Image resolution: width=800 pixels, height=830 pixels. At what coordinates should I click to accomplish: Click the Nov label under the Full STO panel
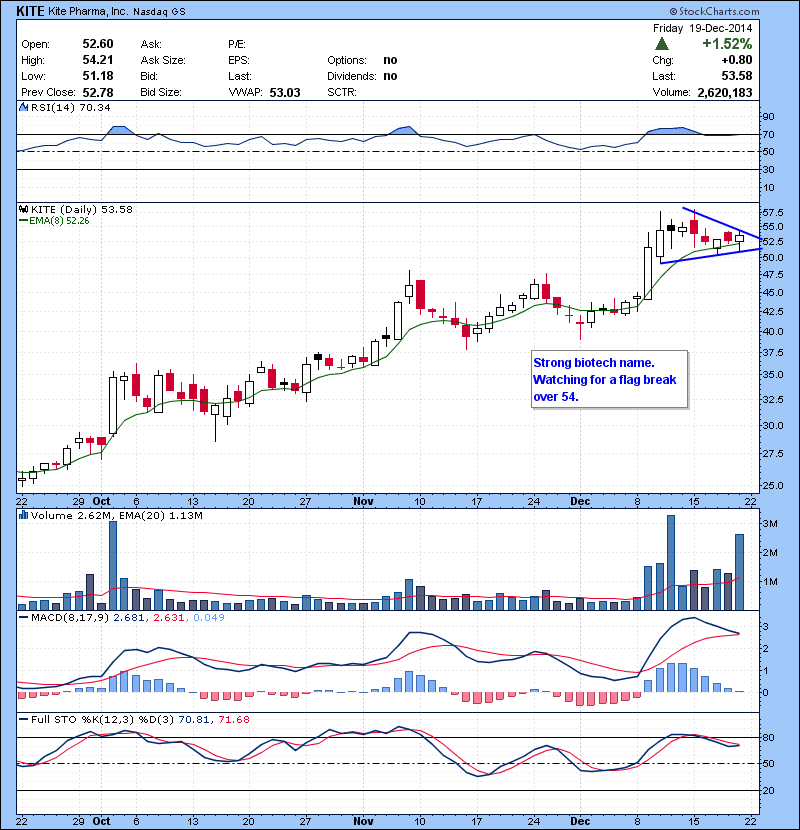tap(363, 821)
